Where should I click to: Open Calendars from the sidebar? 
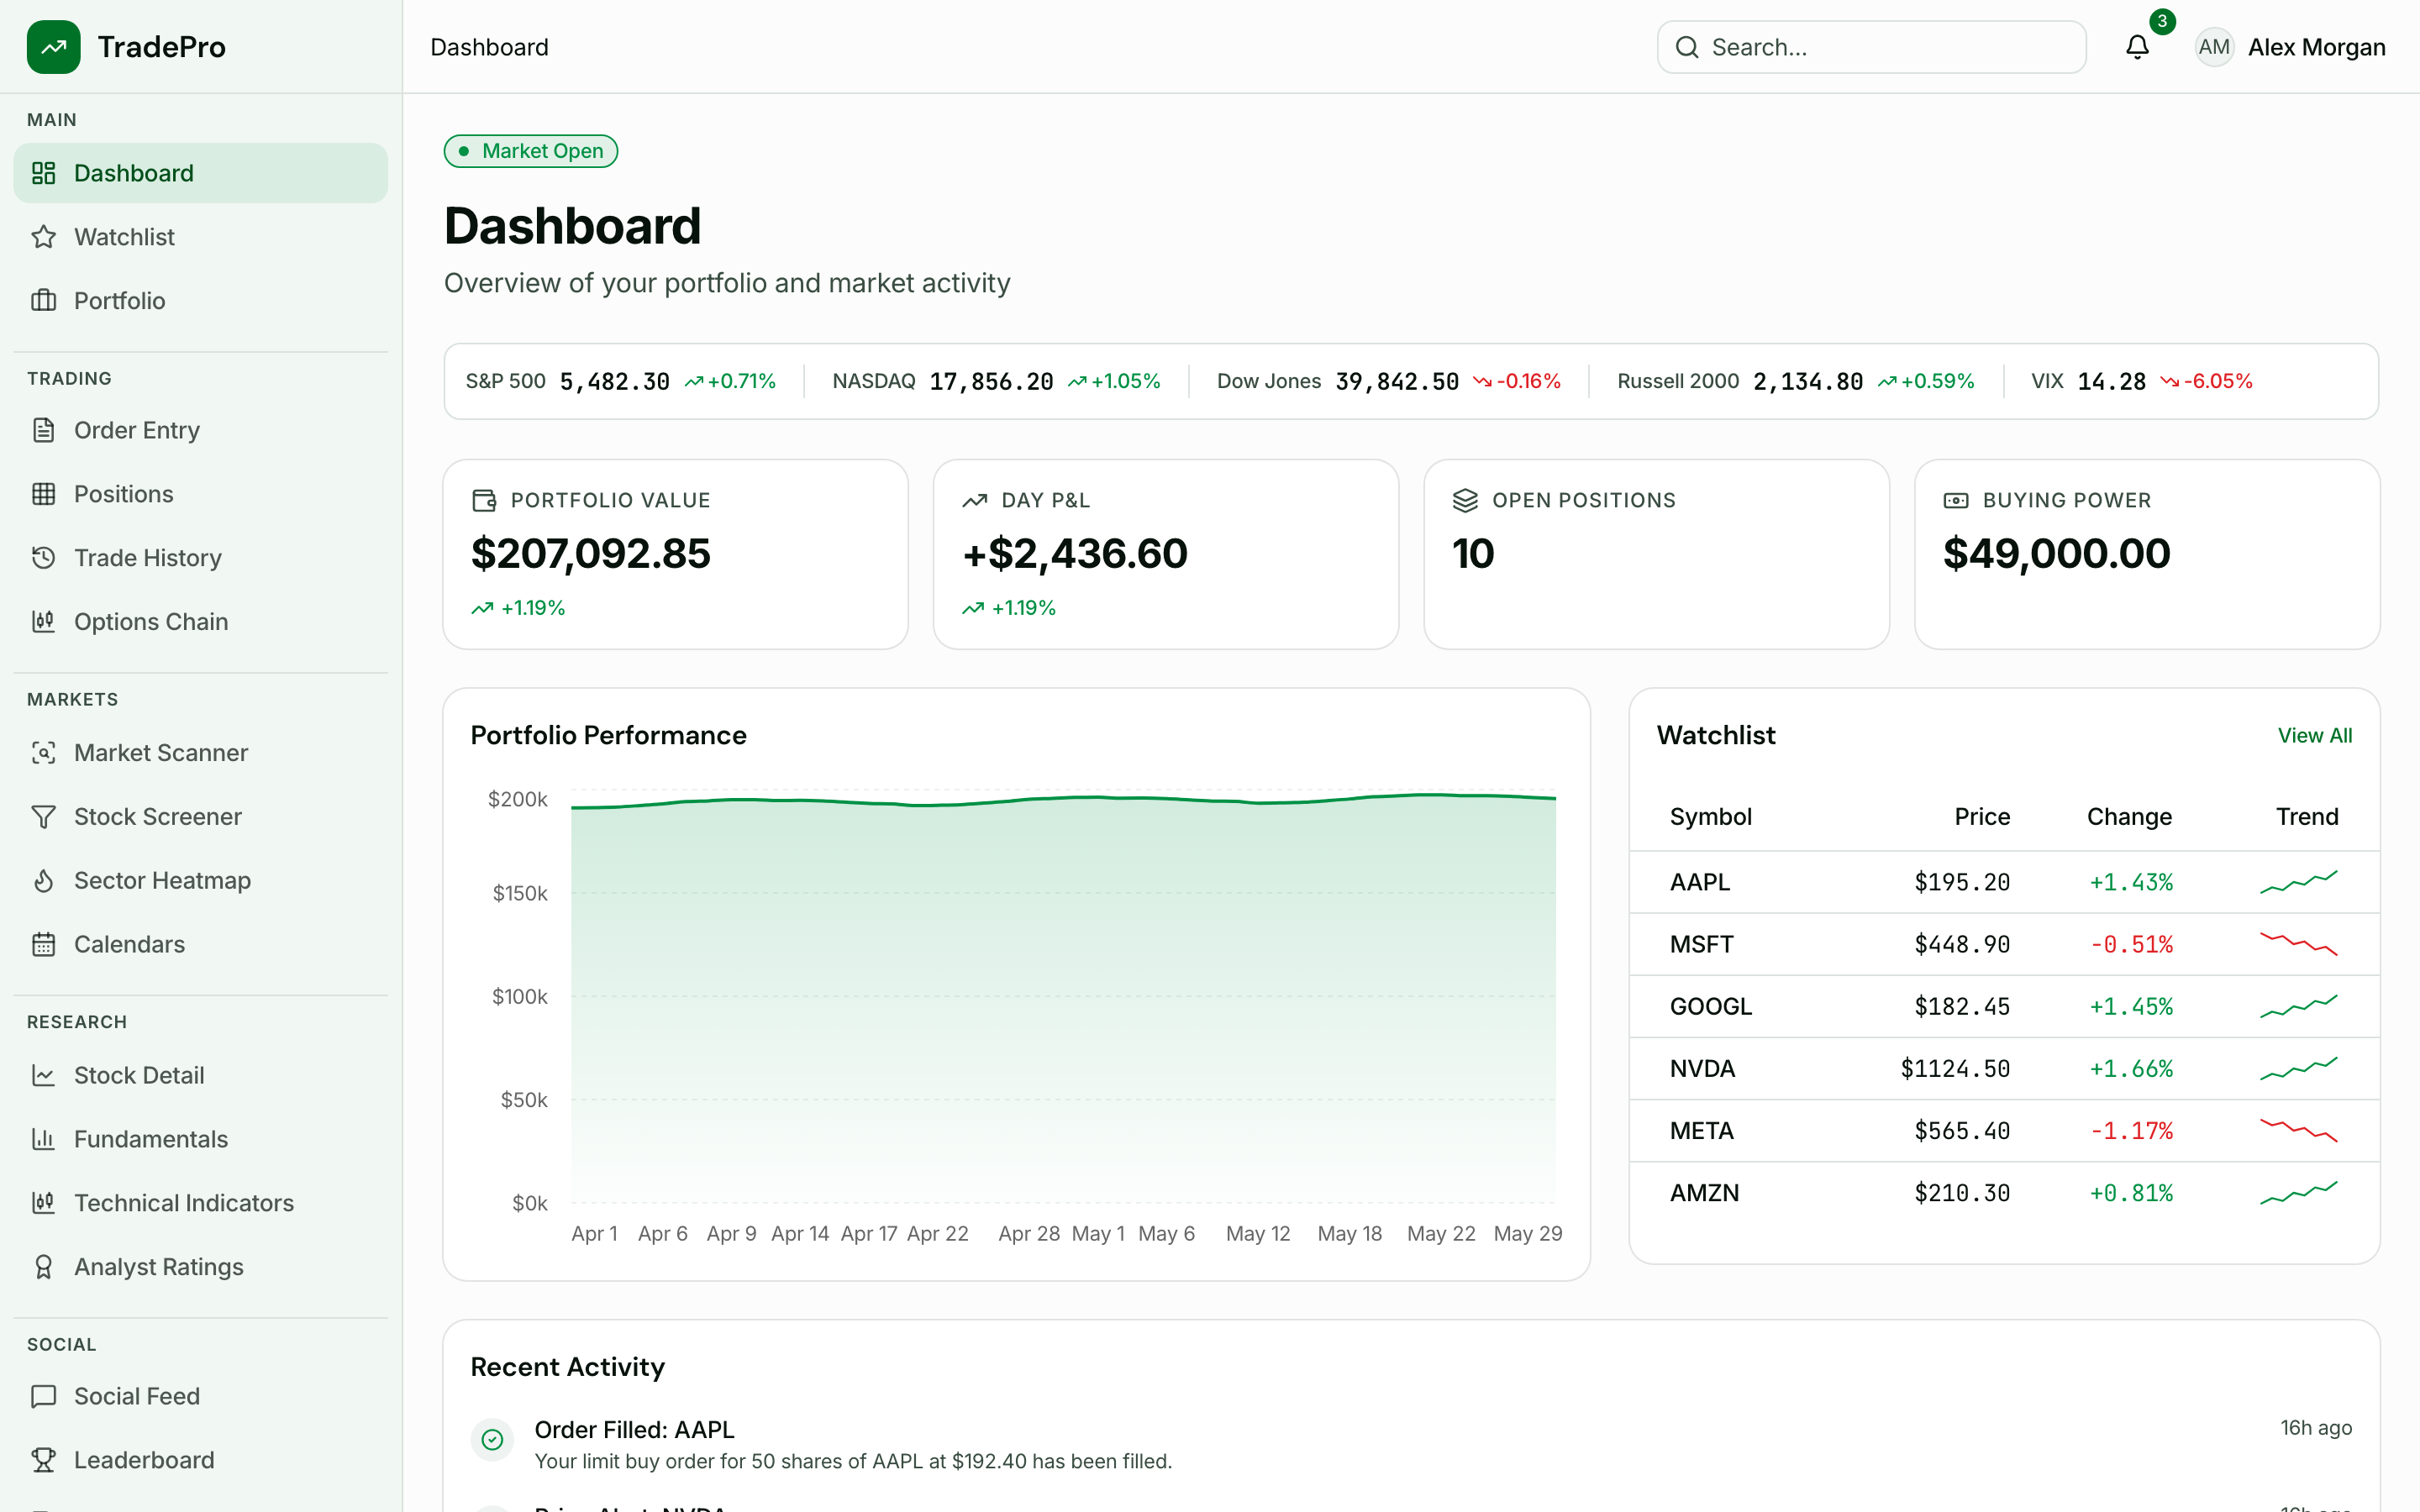pyautogui.click(x=201, y=945)
